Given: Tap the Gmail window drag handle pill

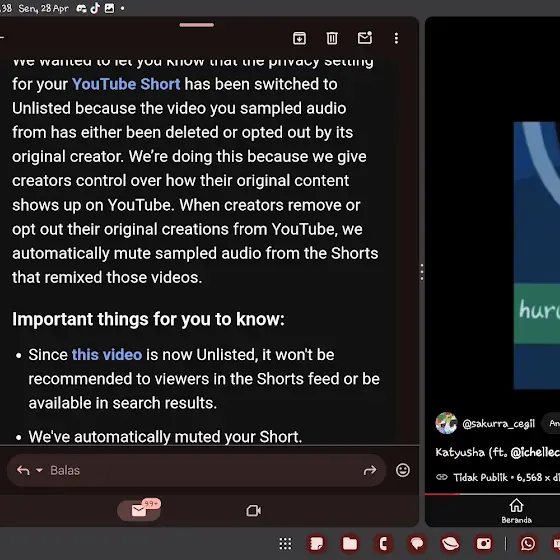Looking at the screenshot, I should coord(197,25).
